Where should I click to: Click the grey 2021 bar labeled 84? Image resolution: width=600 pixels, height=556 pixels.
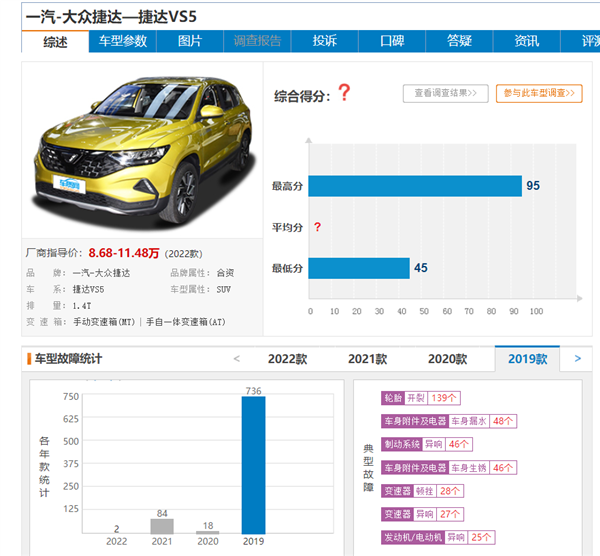point(162,526)
